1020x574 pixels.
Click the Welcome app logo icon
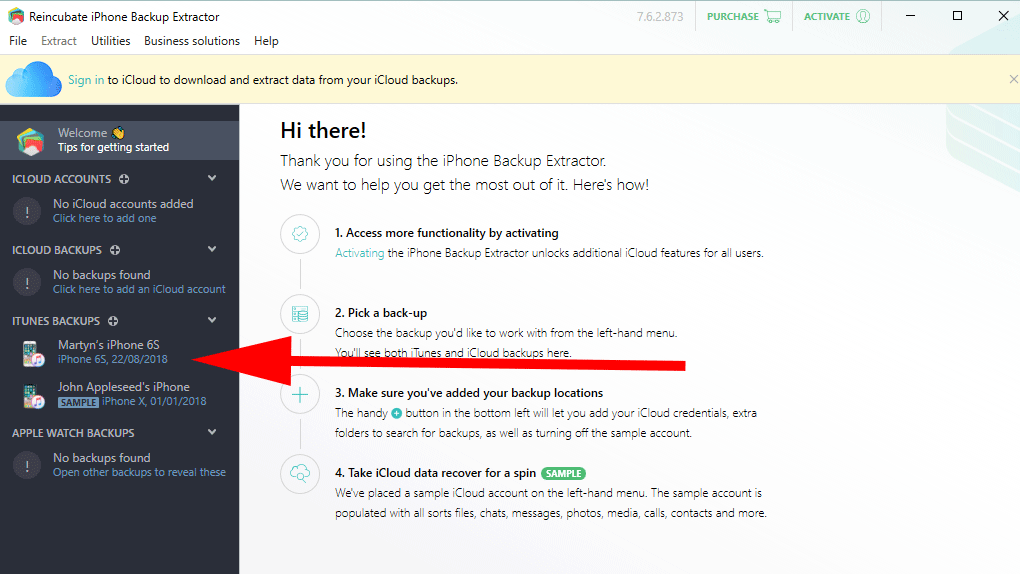click(31, 141)
